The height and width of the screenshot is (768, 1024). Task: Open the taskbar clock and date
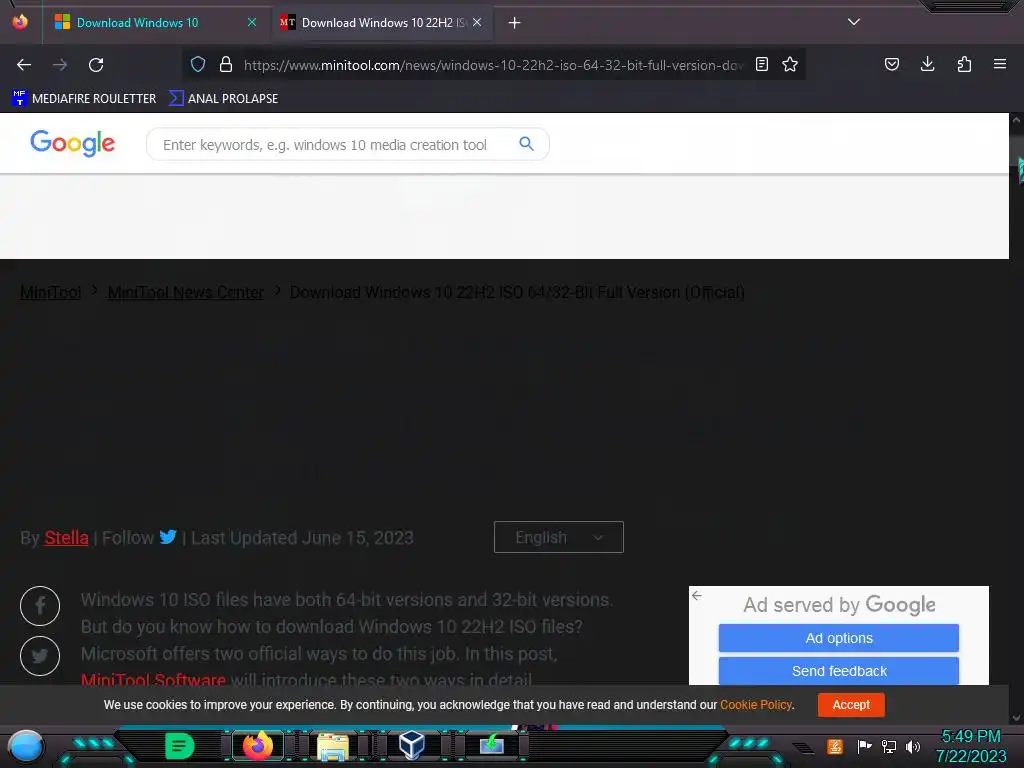click(x=971, y=746)
